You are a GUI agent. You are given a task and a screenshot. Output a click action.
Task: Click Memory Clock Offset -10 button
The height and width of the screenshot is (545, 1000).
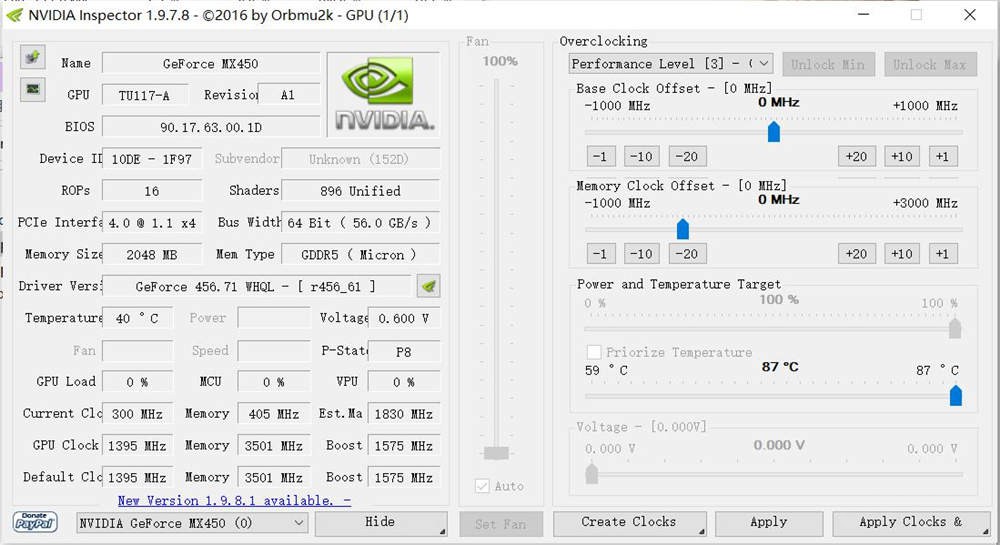click(642, 254)
